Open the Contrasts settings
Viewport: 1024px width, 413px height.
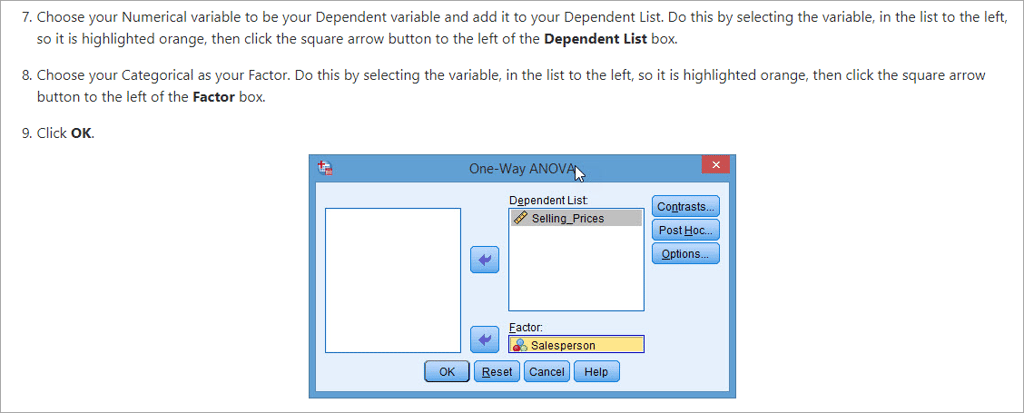(x=685, y=207)
